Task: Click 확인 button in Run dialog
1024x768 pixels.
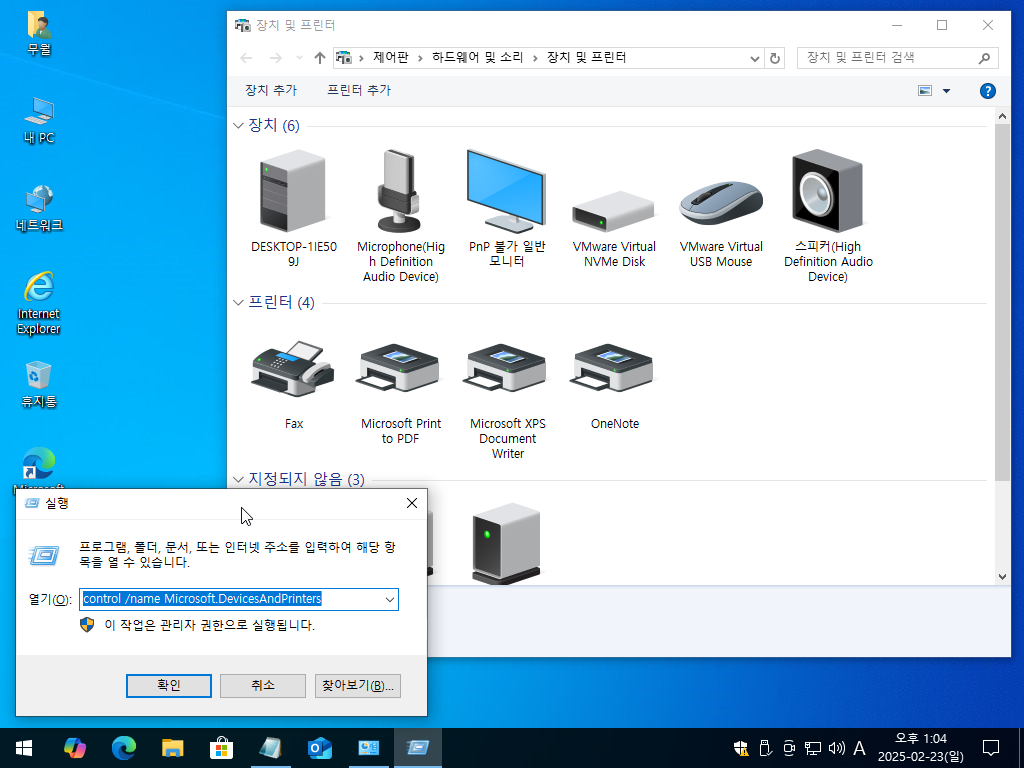Action: (x=168, y=686)
